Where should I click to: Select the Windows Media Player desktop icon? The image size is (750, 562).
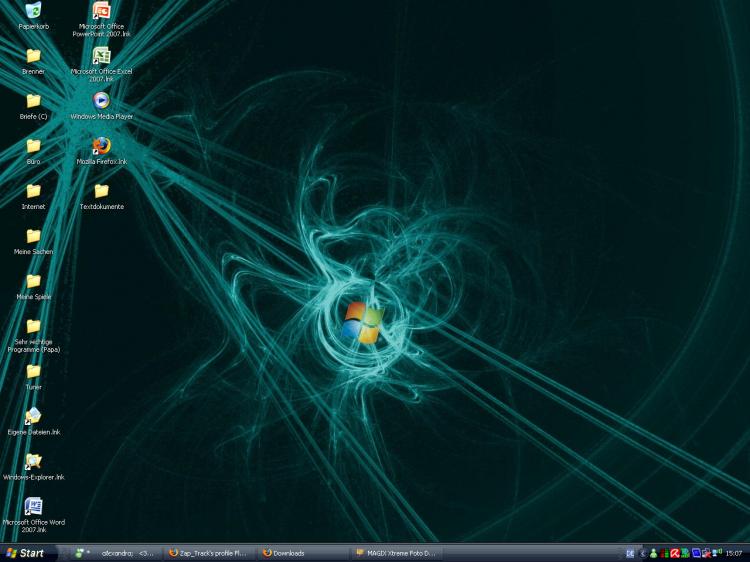point(101,101)
